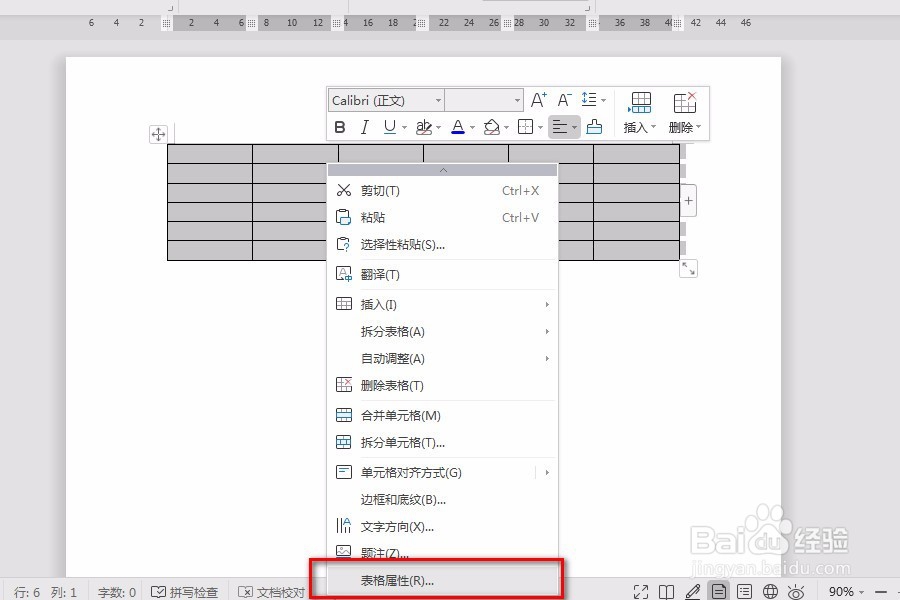Open font color dropdown arrow

pos(472,127)
